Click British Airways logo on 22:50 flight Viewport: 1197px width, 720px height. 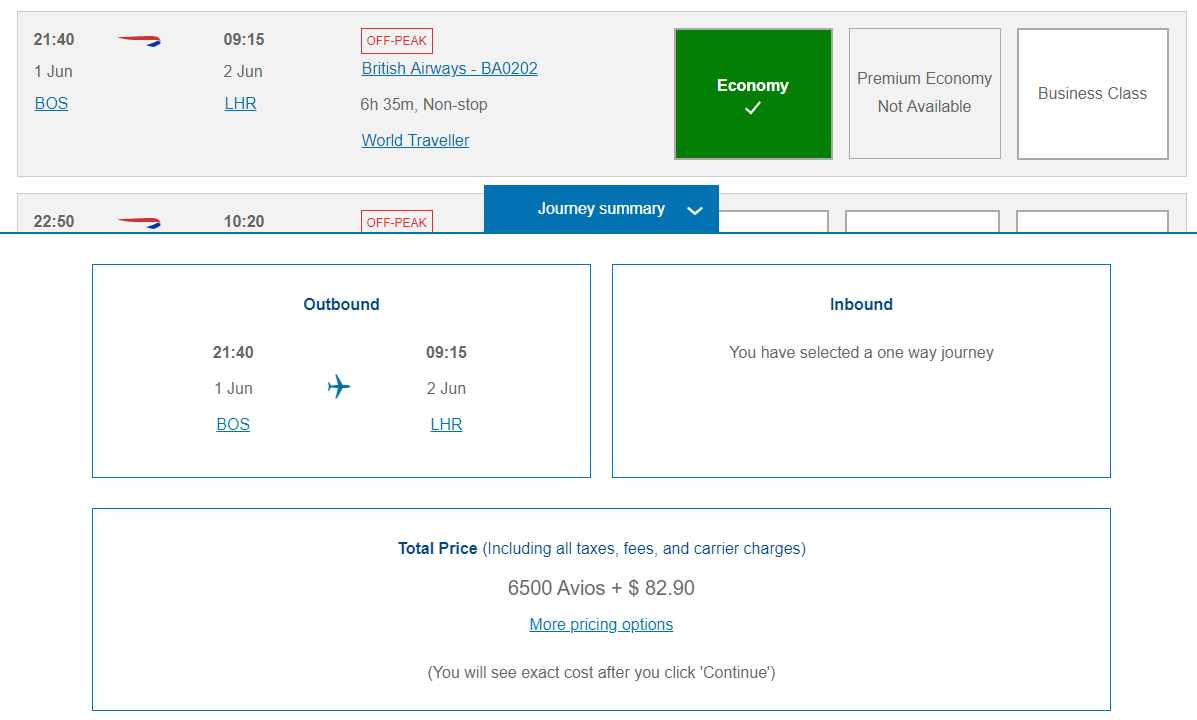(139, 222)
